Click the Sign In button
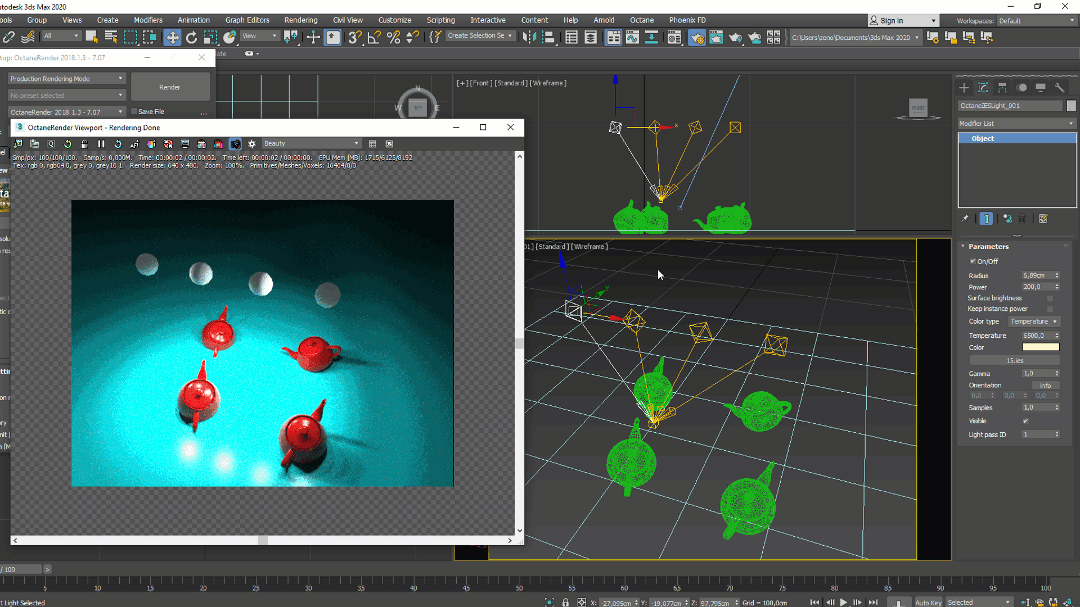Screen dimensions: 1080x607 click(903, 21)
